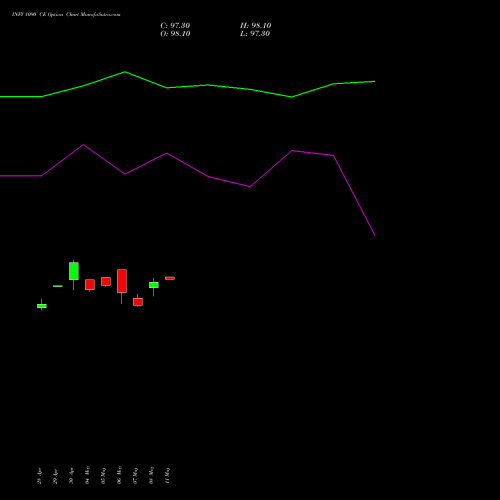Click the flat green candle for 29 Apr

click(58, 286)
